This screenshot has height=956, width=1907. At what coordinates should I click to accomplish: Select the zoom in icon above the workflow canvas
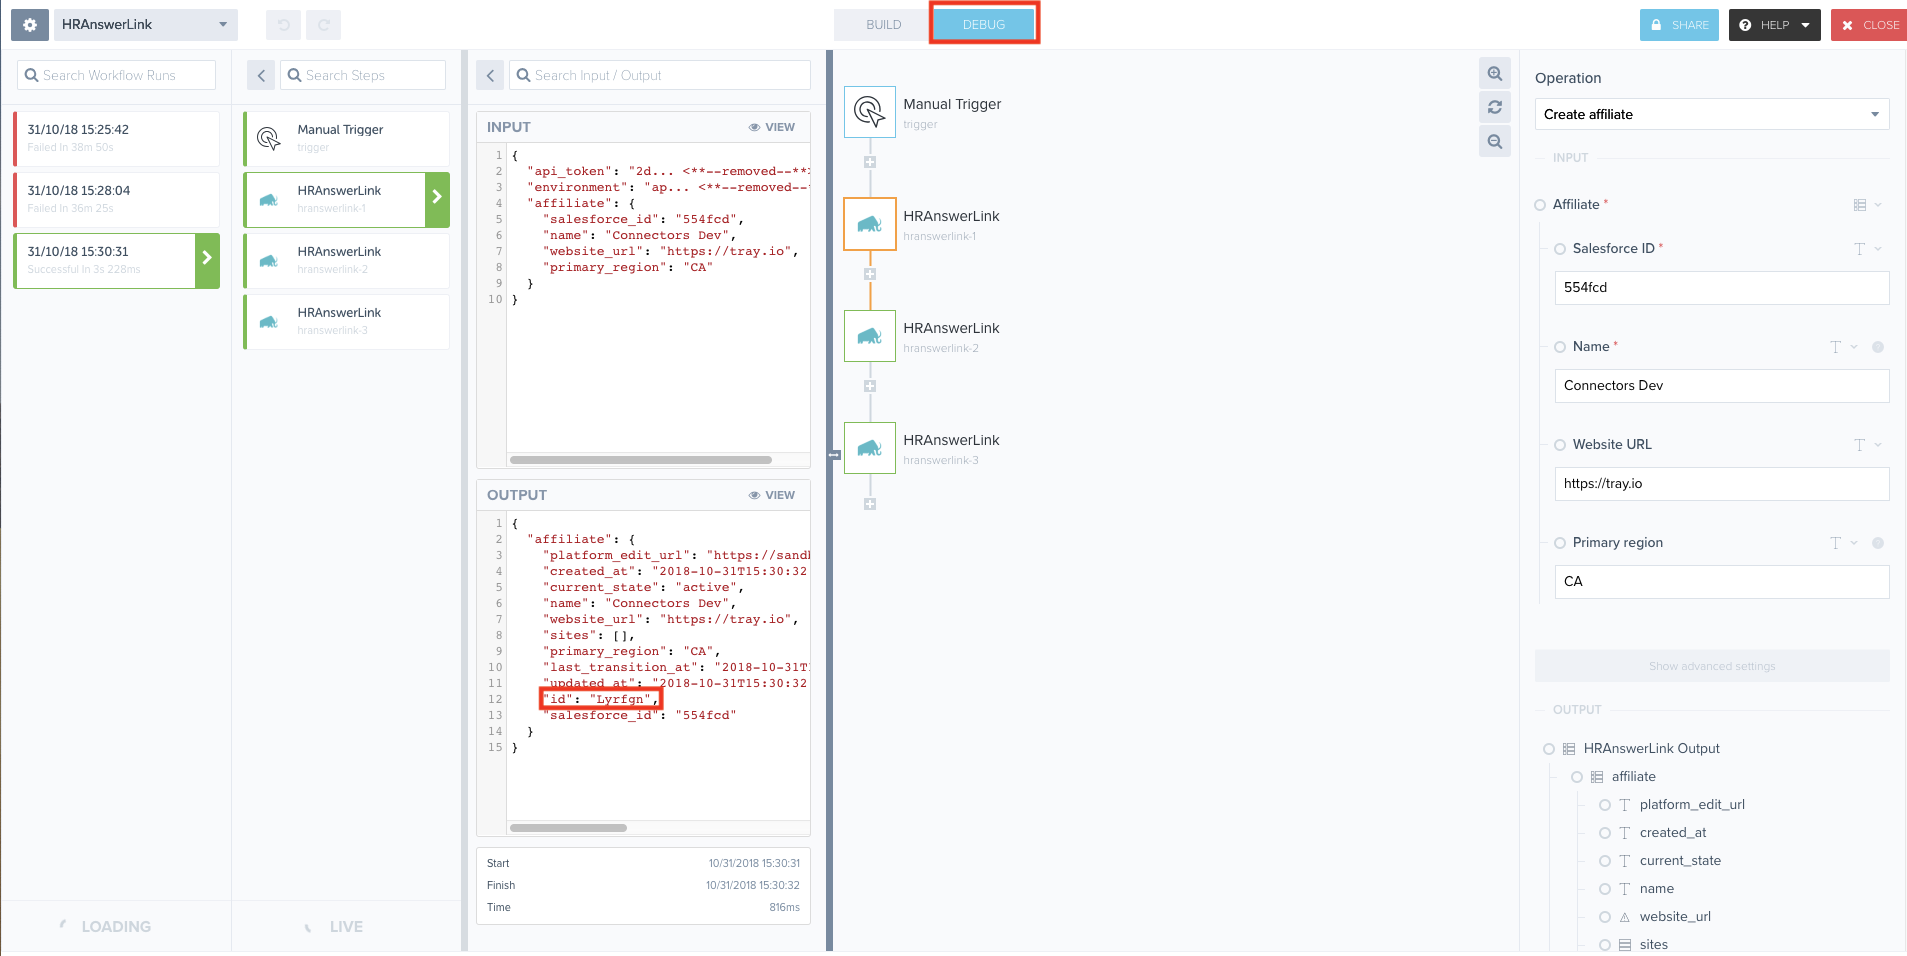(1494, 73)
